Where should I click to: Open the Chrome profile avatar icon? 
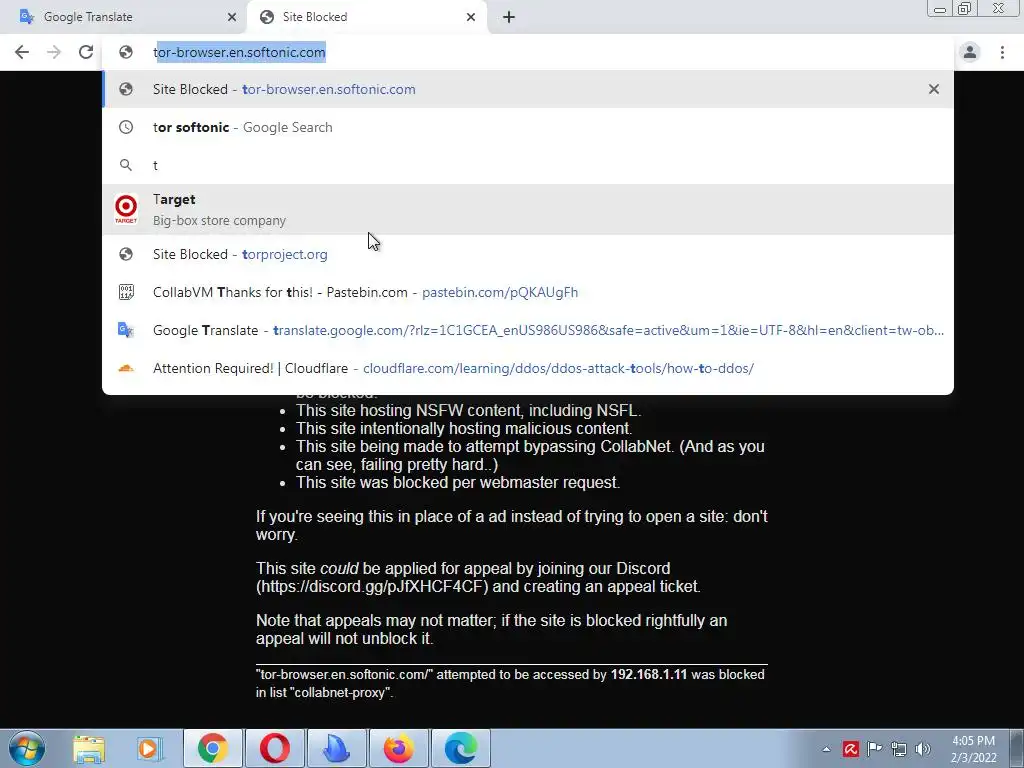[970, 52]
